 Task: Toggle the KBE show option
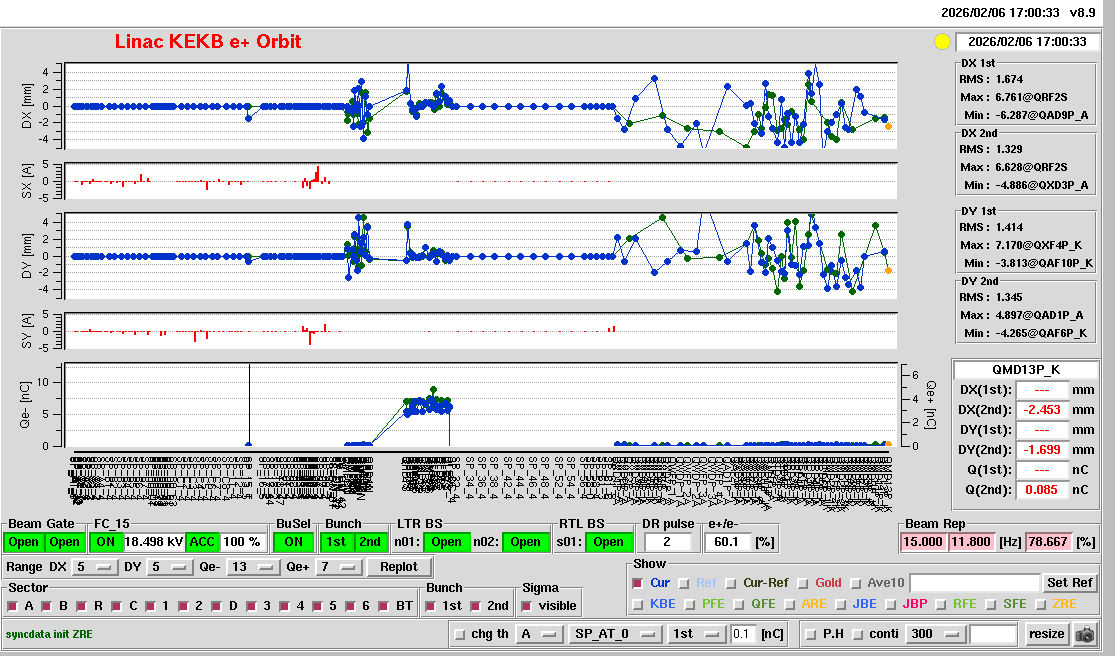point(640,604)
